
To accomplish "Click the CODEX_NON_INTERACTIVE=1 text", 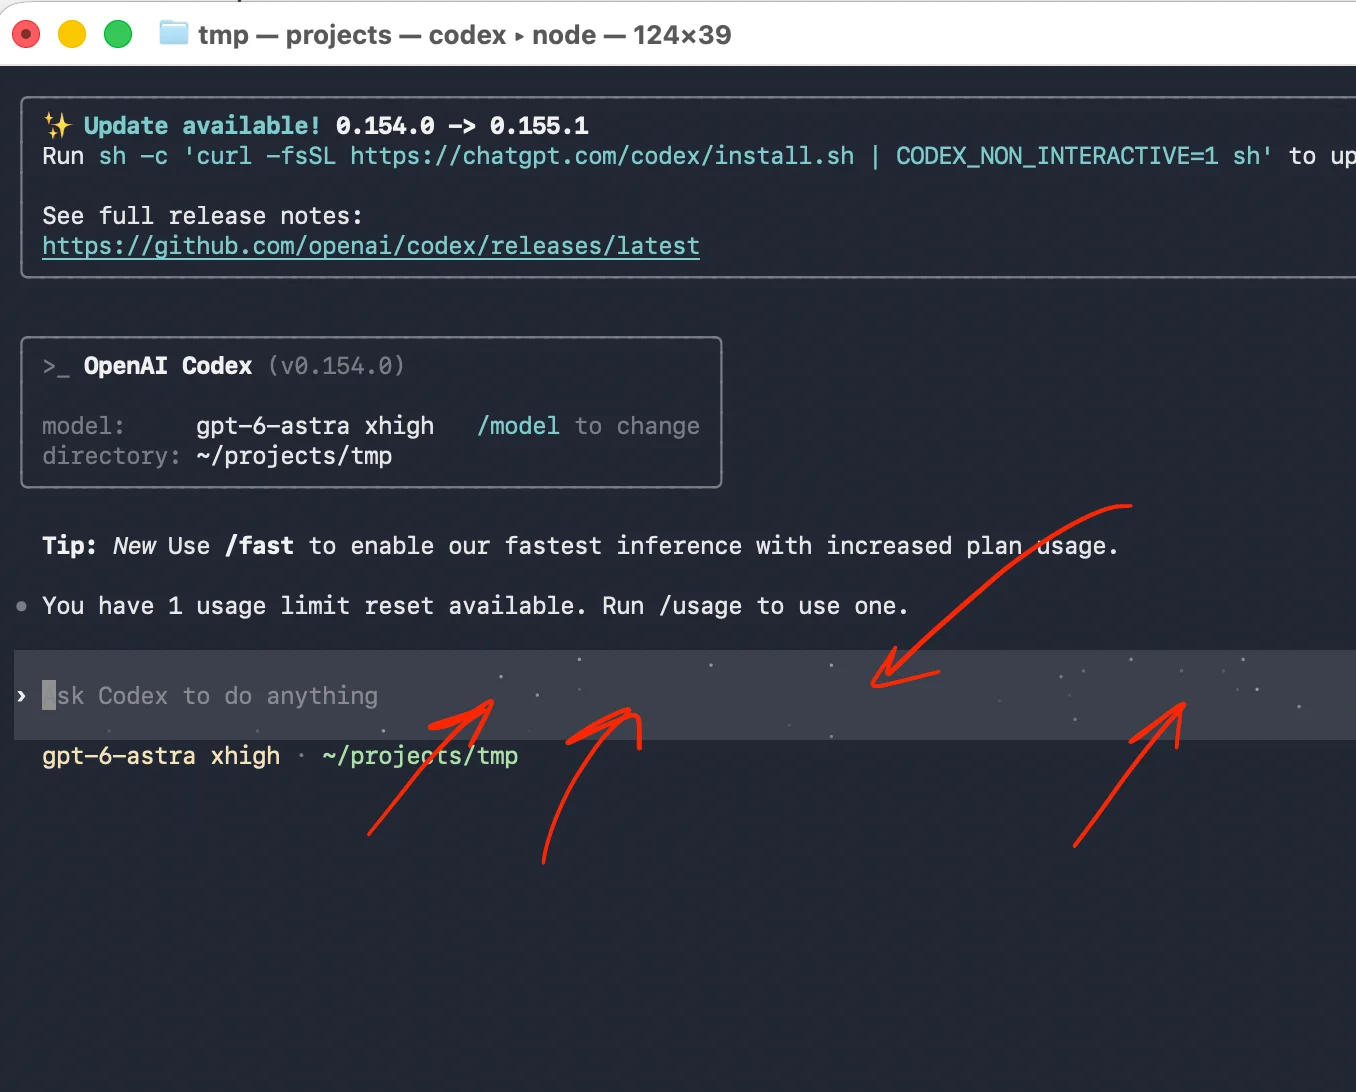I will tap(1057, 156).
